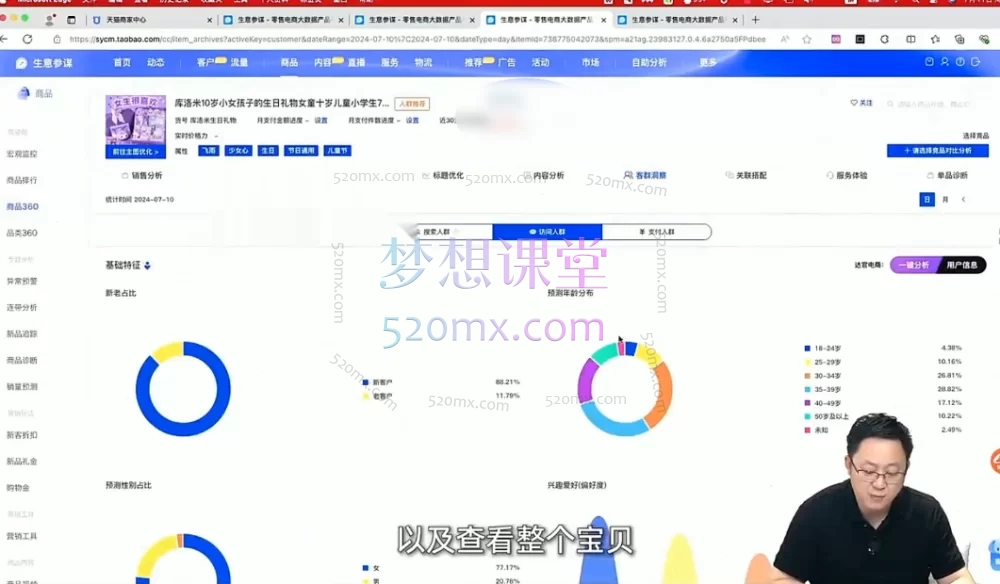1000x584 pixels.
Task: Click the 单品诊断 icon
Action: 930,175
